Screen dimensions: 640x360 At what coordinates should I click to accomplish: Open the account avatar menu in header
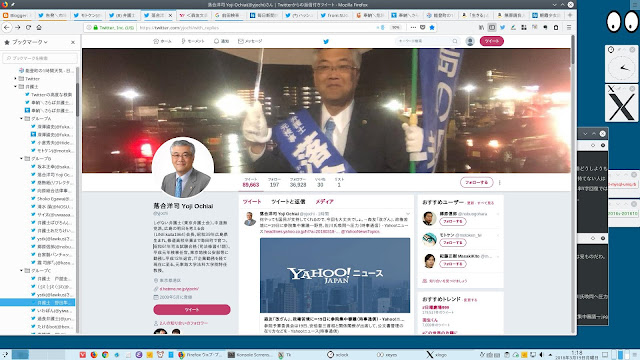click(470, 41)
